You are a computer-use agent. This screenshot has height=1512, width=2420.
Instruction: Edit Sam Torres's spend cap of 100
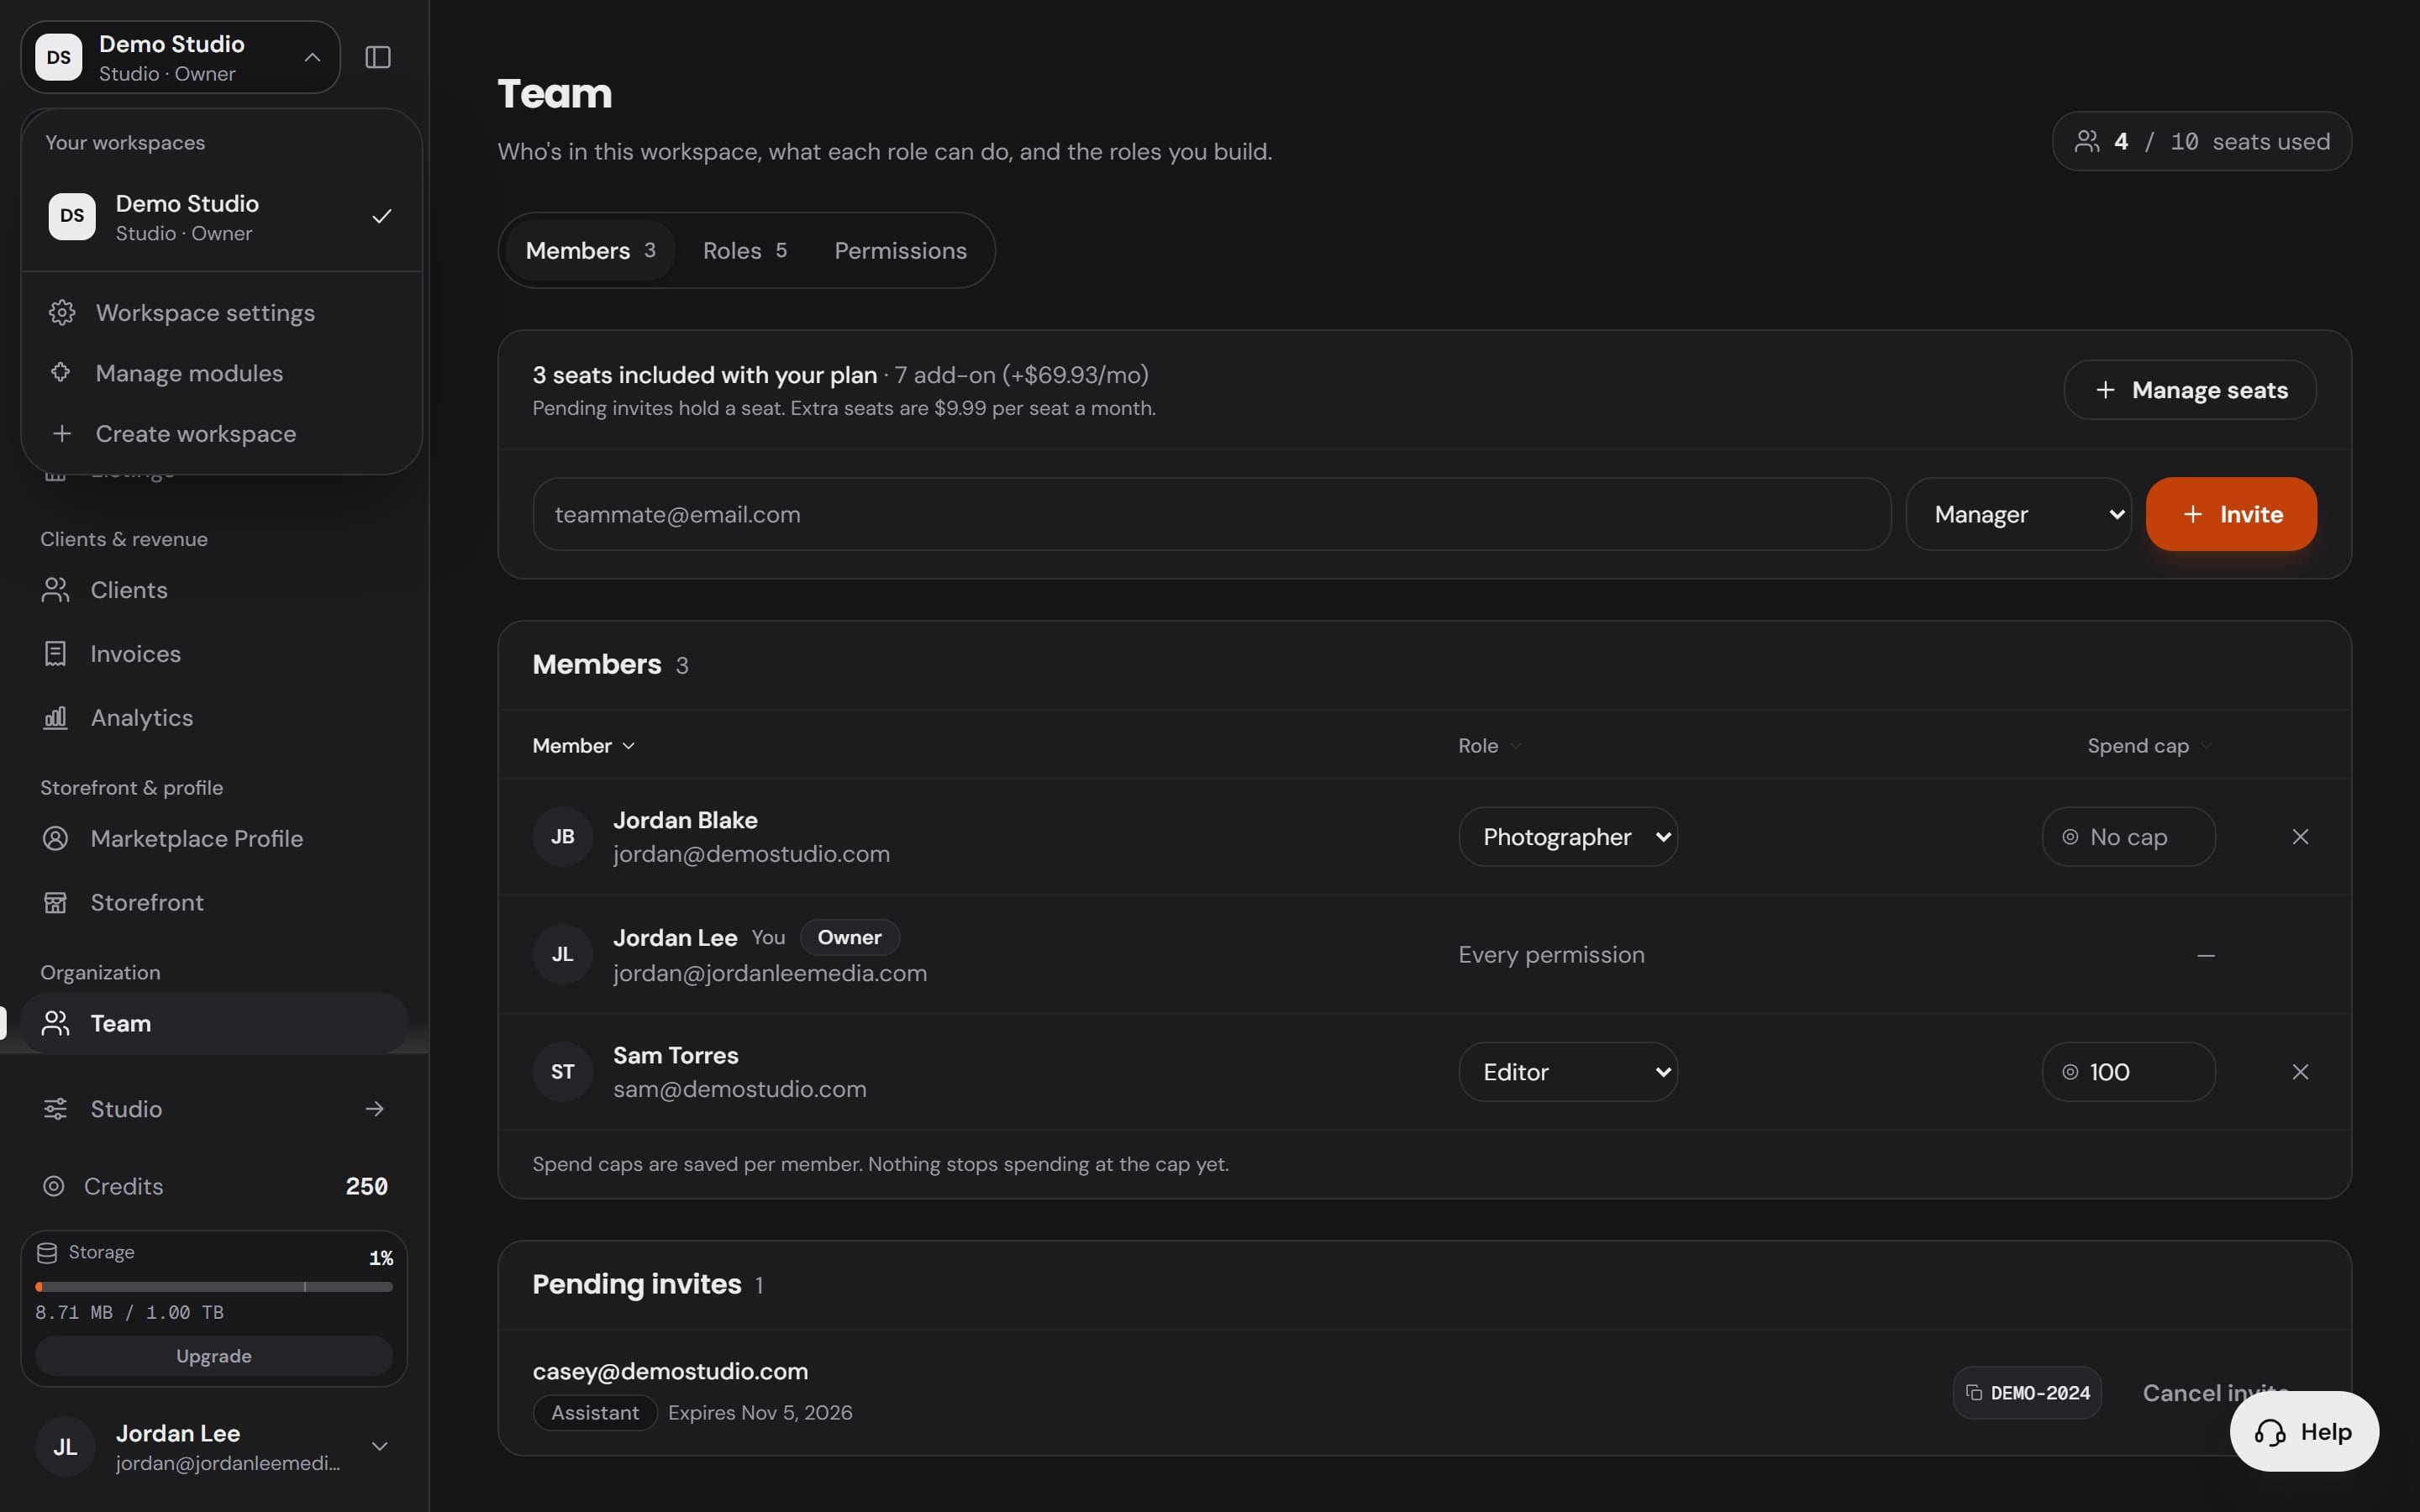(x=2128, y=1072)
